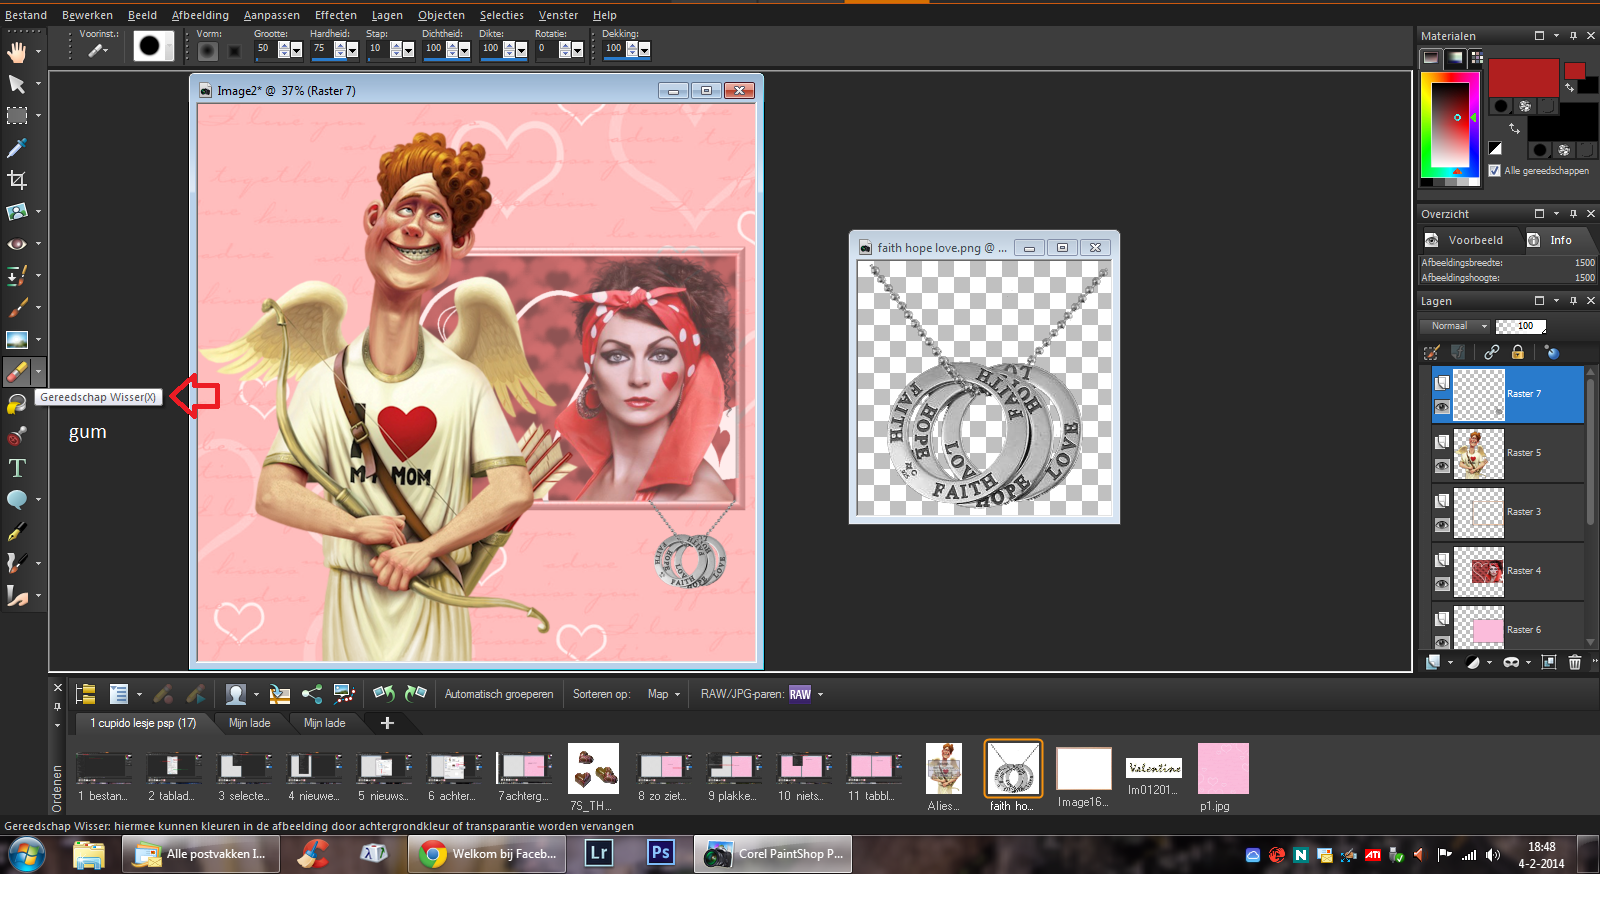Image resolution: width=1600 pixels, height=900 pixels.
Task: Click 'Automatisch groeperen' button
Action: click(499, 694)
